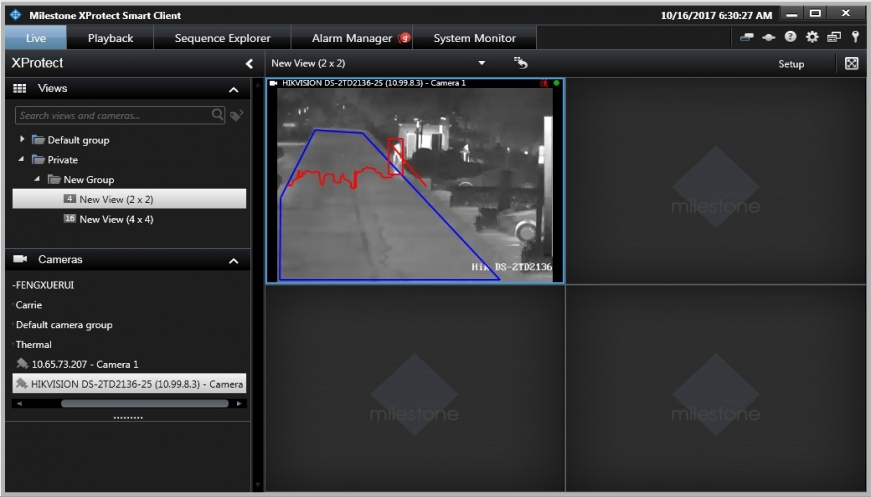Image resolution: width=871 pixels, height=497 pixels.
Task: Open the New View (2 x 2) dropdown arrow
Action: coord(482,63)
